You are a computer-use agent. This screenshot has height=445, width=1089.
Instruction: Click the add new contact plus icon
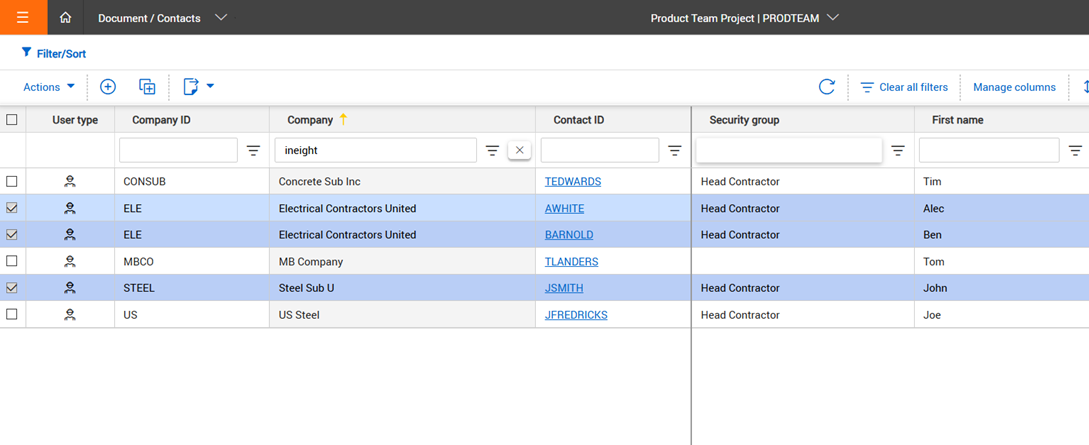pos(108,87)
